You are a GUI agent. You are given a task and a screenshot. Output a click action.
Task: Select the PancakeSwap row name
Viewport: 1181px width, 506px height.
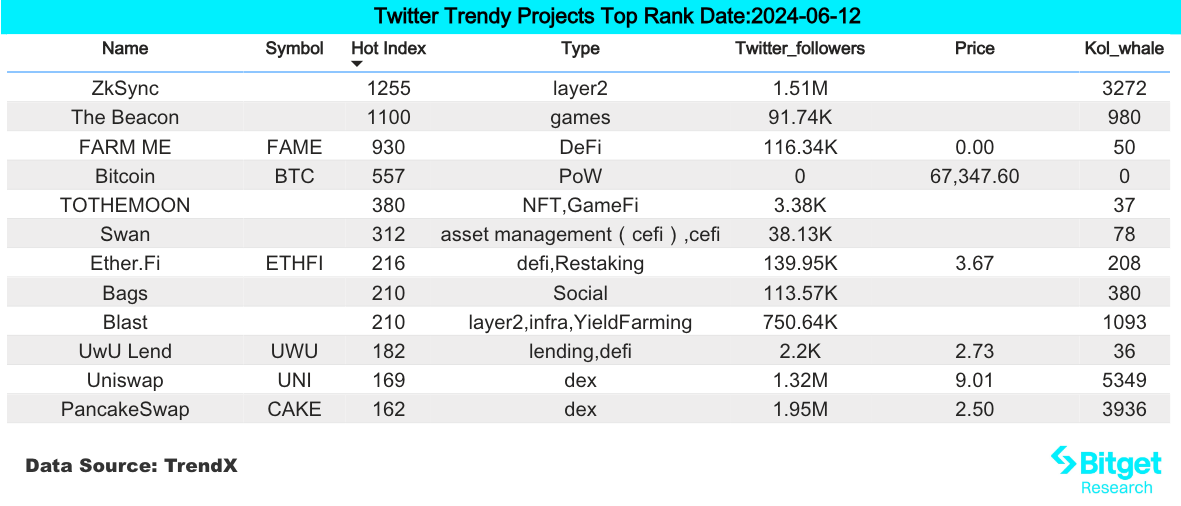click(125, 410)
